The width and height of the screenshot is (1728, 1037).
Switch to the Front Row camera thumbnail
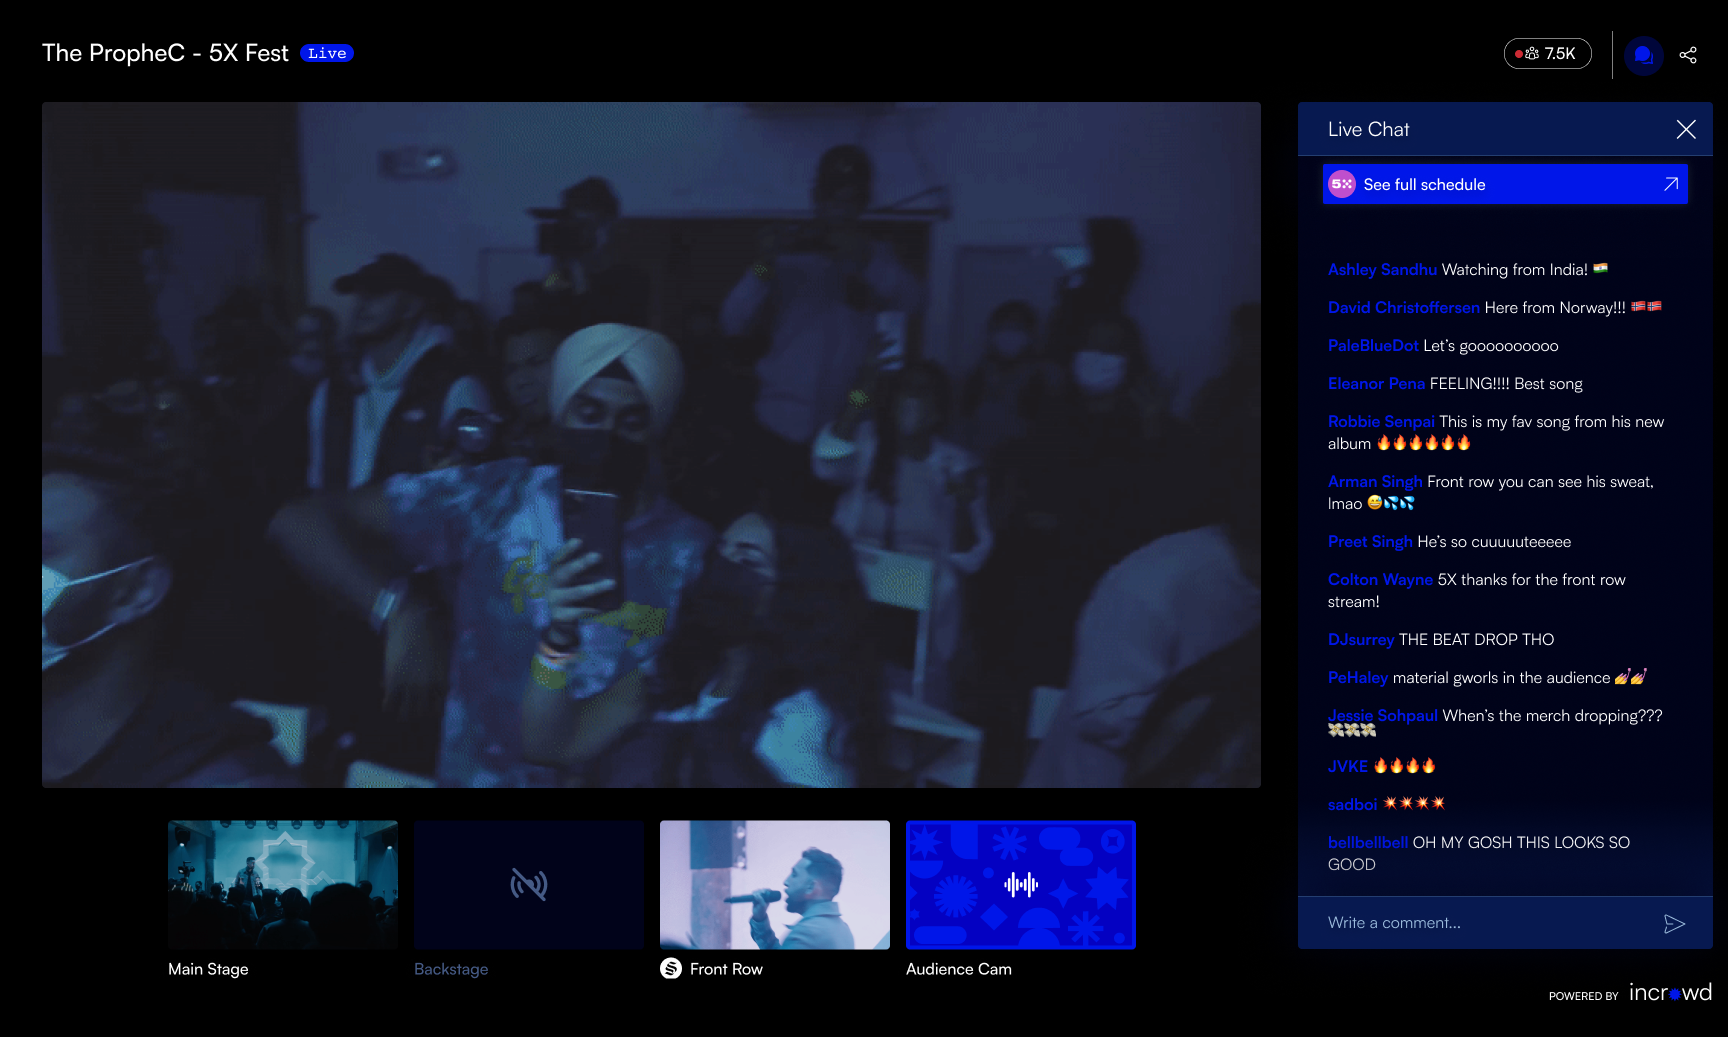tap(775, 885)
